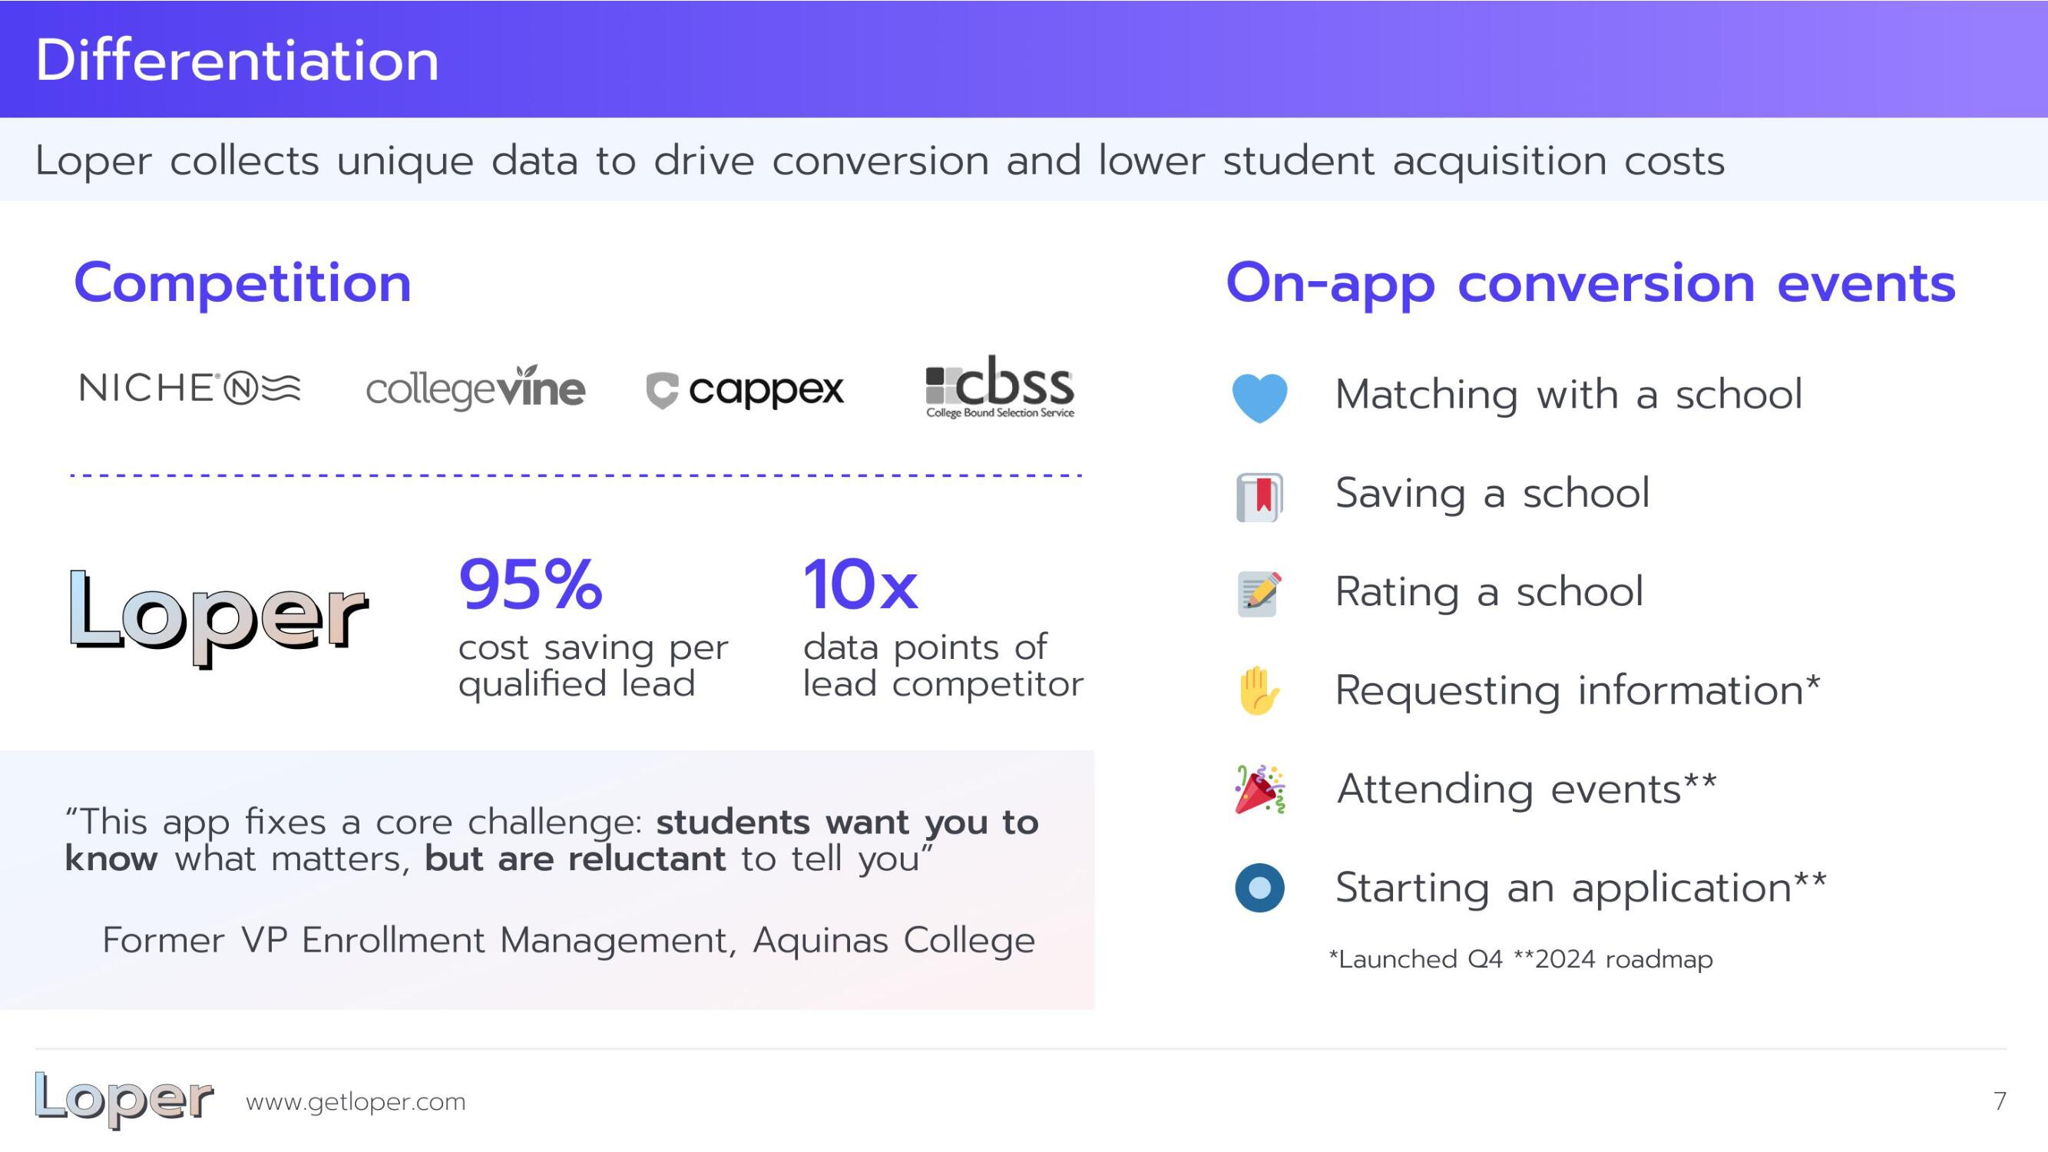
Task: Click the blue radio dot icon
Action: click(1259, 887)
